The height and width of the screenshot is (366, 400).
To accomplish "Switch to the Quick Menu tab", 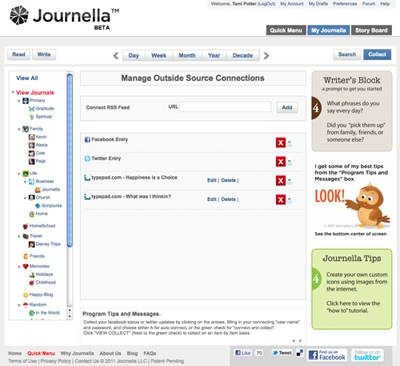I will click(x=286, y=30).
